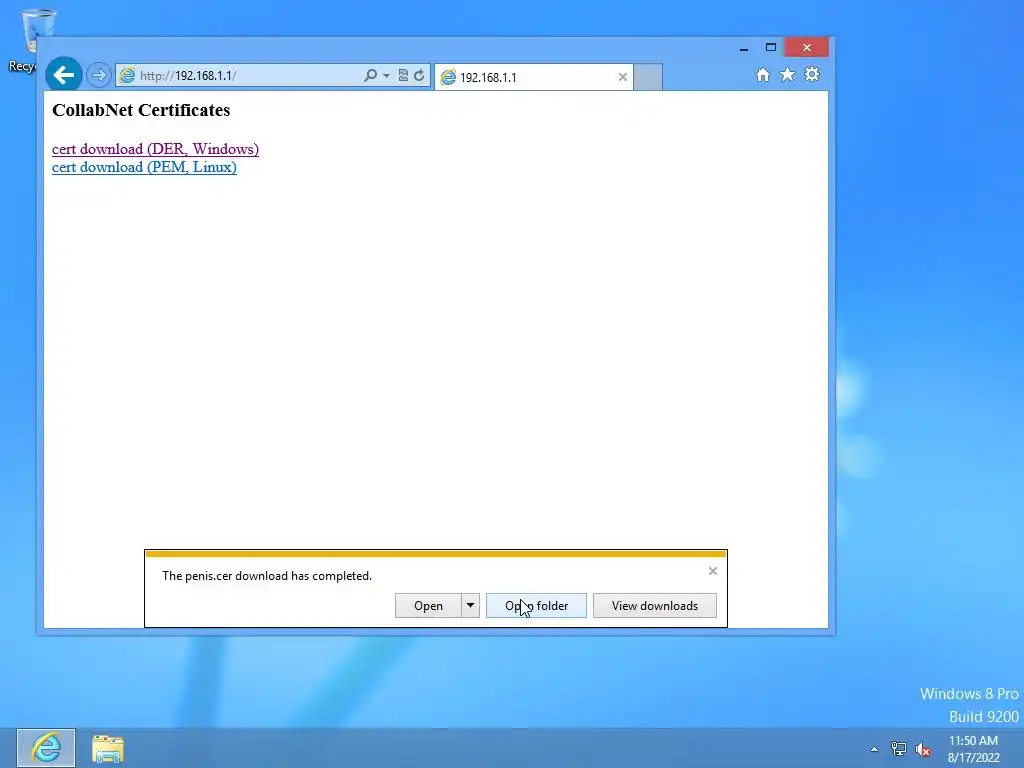The height and width of the screenshot is (768, 1024).
Task: Select the 192.168.1.1 browser tab
Action: (532, 77)
